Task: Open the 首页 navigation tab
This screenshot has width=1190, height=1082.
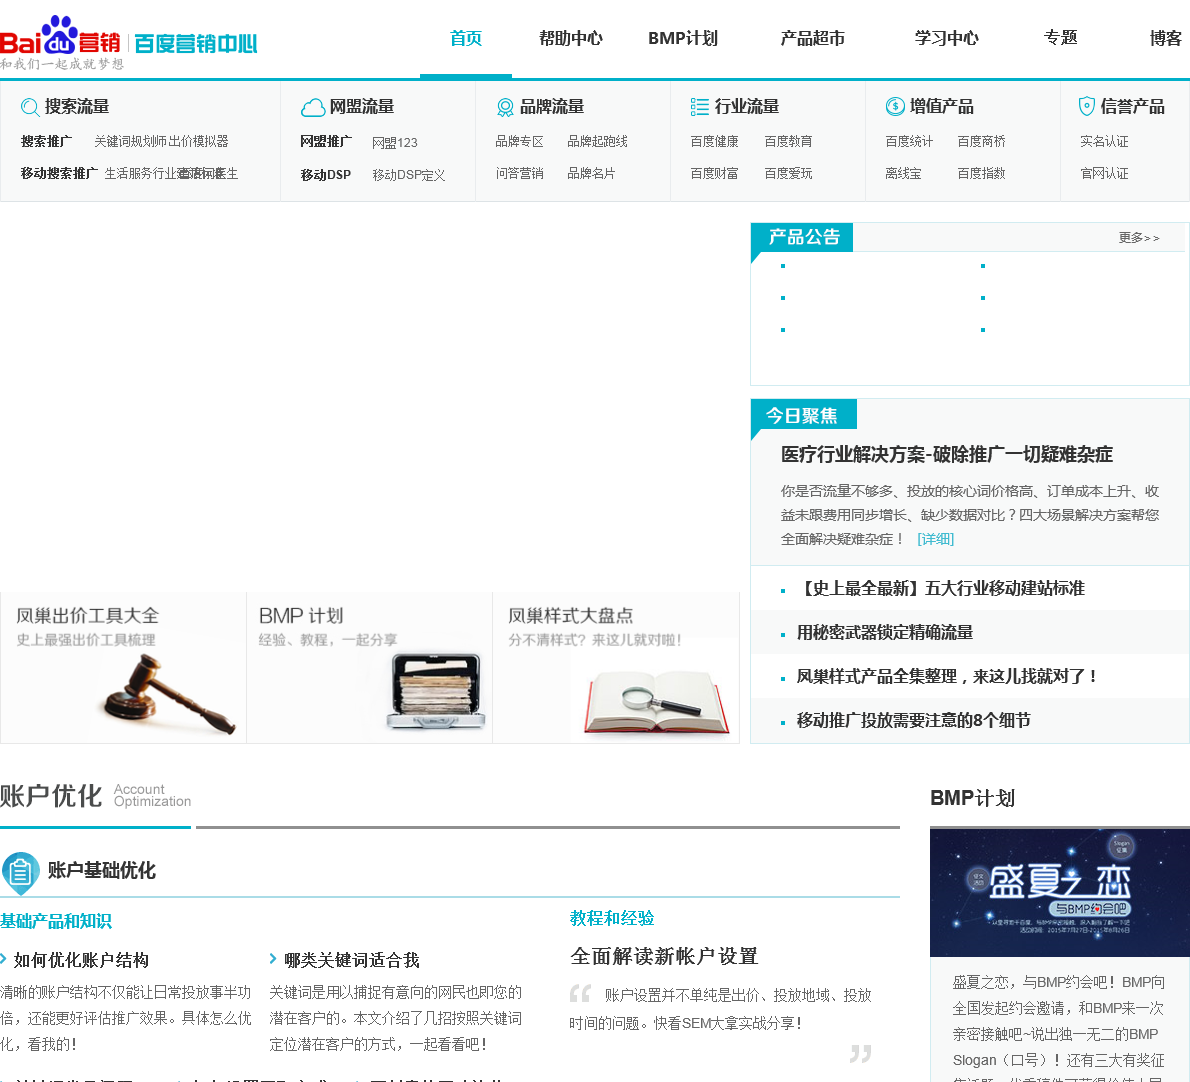Action: tap(465, 38)
